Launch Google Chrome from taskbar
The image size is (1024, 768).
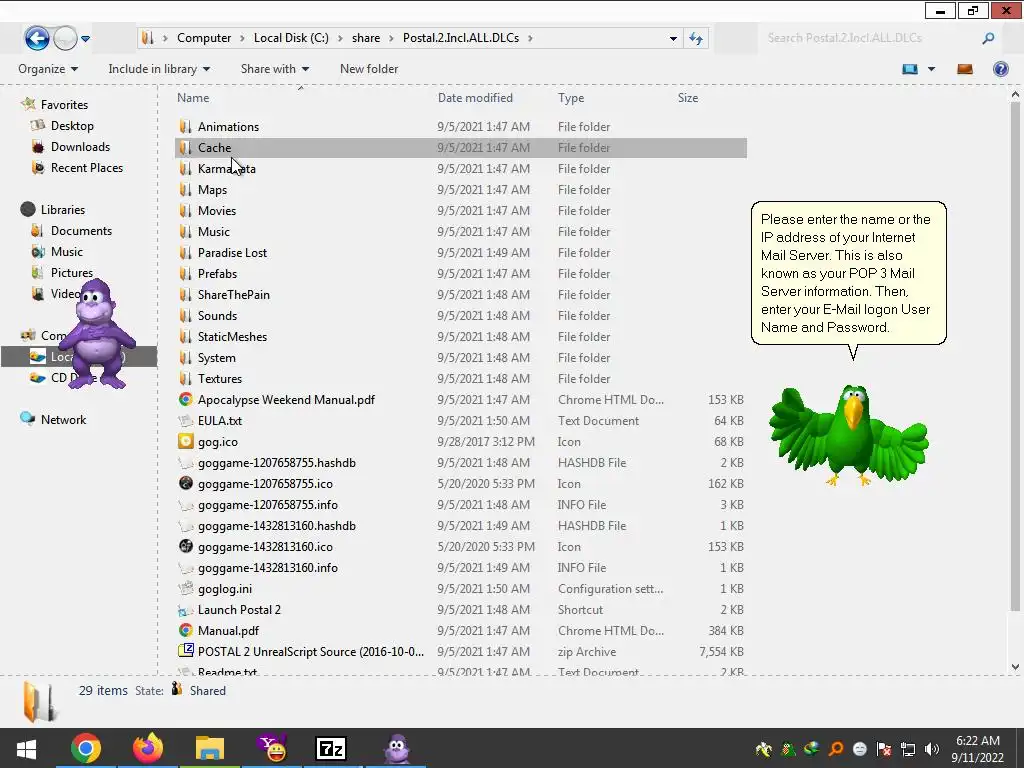pyautogui.click(x=86, y=748)
